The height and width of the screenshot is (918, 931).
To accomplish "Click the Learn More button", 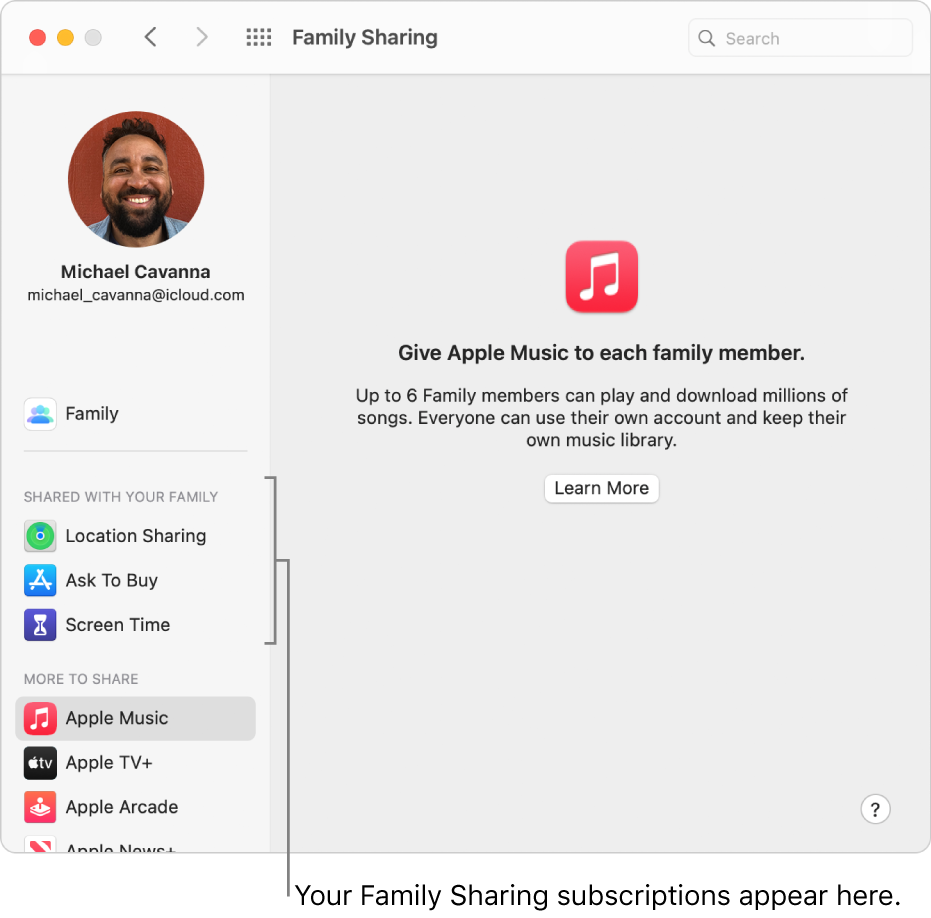I will click(601, 489).
